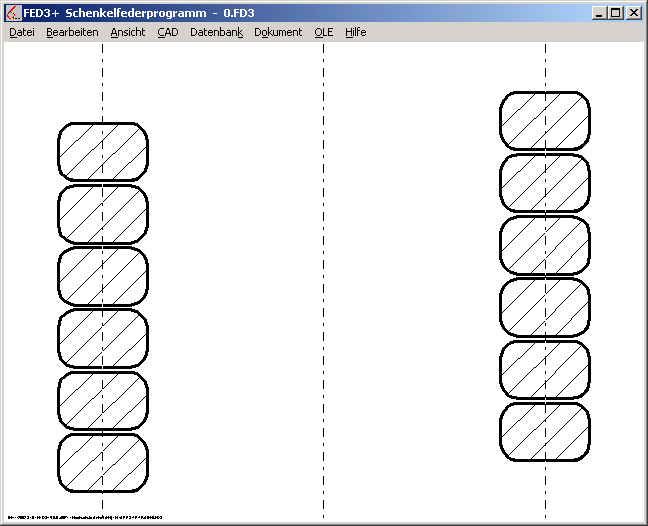Click the topmost hatched coil in right stack
The height and width of the screenshot is (526, 648).
click(545, 121)
